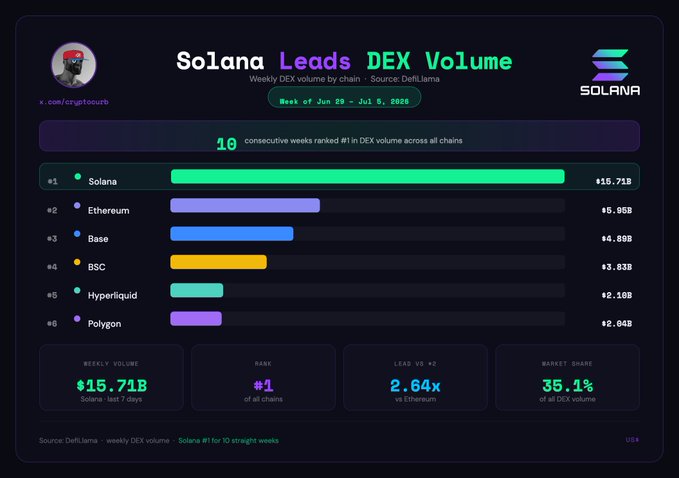679x478 pixels.
Task: Select the Base chain name
Action: (x=98, y=239)
